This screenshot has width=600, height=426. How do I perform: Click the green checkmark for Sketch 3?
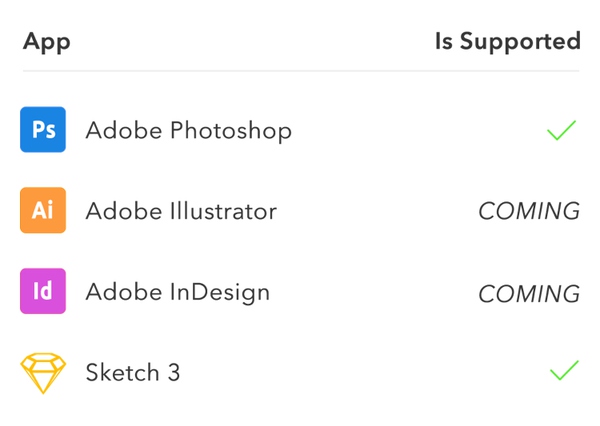coord(564,371)
